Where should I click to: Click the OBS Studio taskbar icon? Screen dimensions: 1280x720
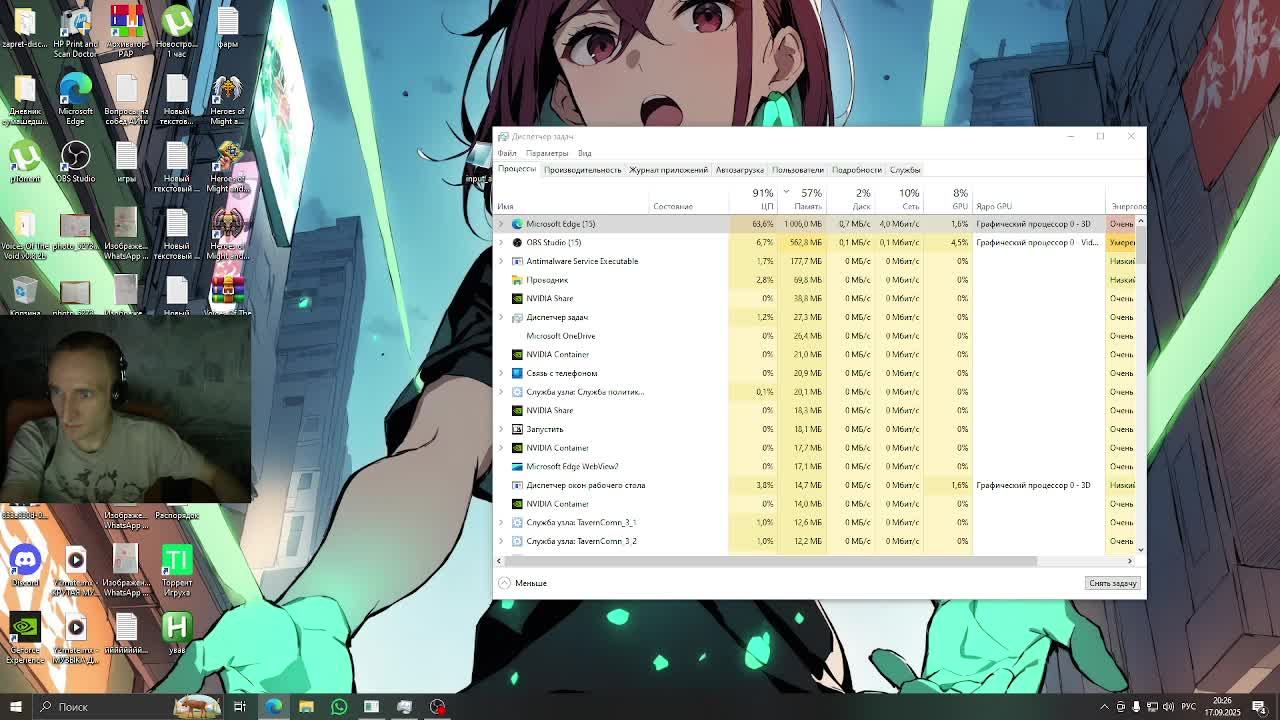pyautogui.click(x=437, y=707)
